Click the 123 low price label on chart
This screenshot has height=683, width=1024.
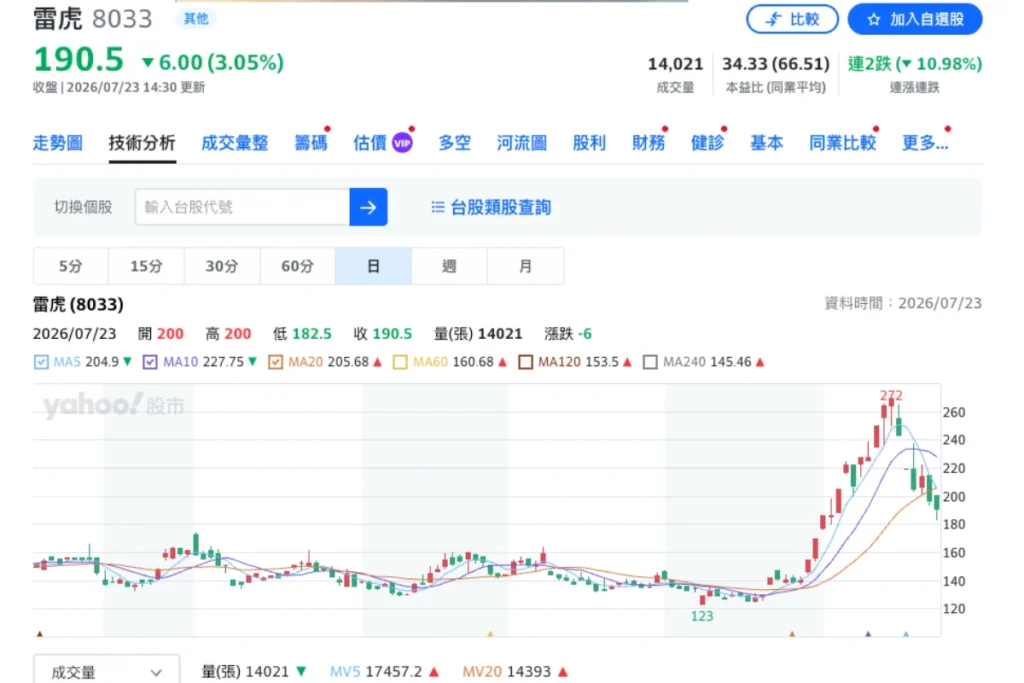click(x=702, y=616)
